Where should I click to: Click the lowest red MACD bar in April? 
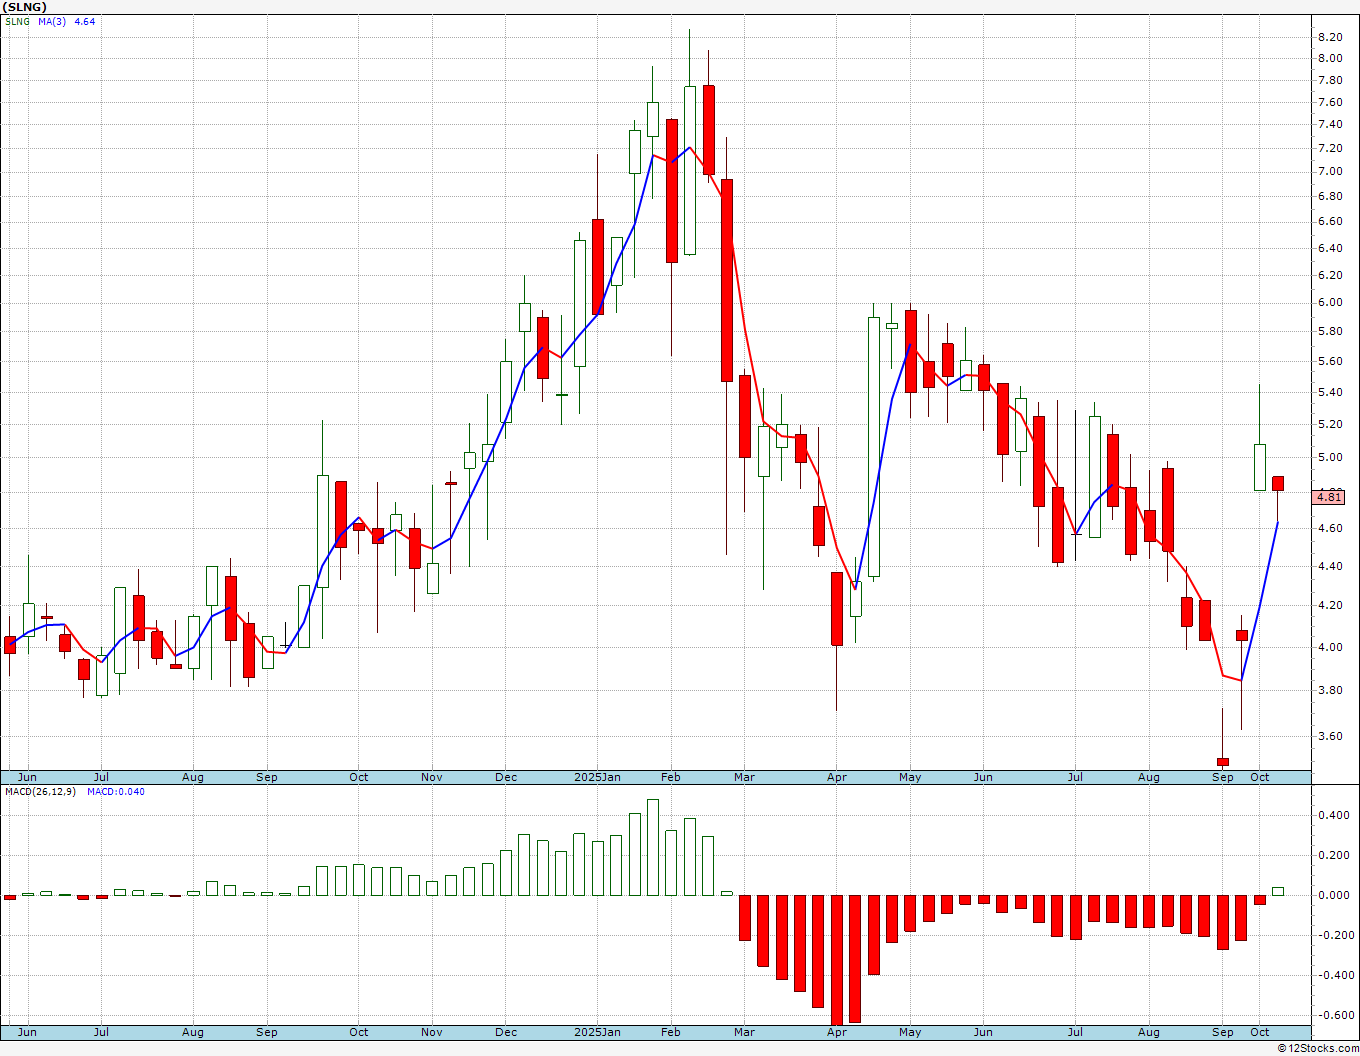coord(836,961)
